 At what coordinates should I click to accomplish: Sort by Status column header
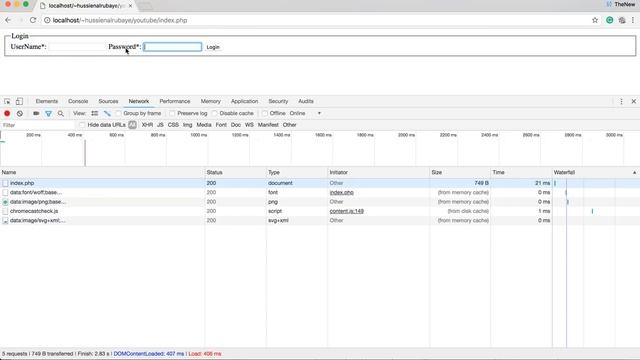coord(235,173)
